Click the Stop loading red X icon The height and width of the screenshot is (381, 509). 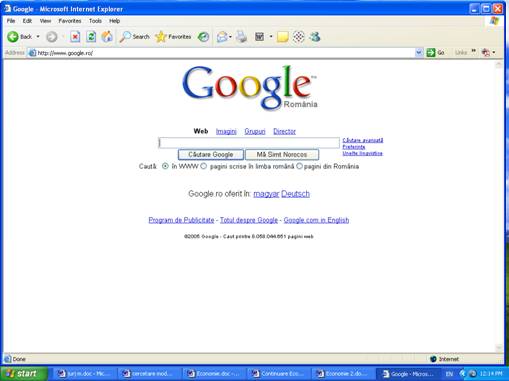tap(75, 37)
